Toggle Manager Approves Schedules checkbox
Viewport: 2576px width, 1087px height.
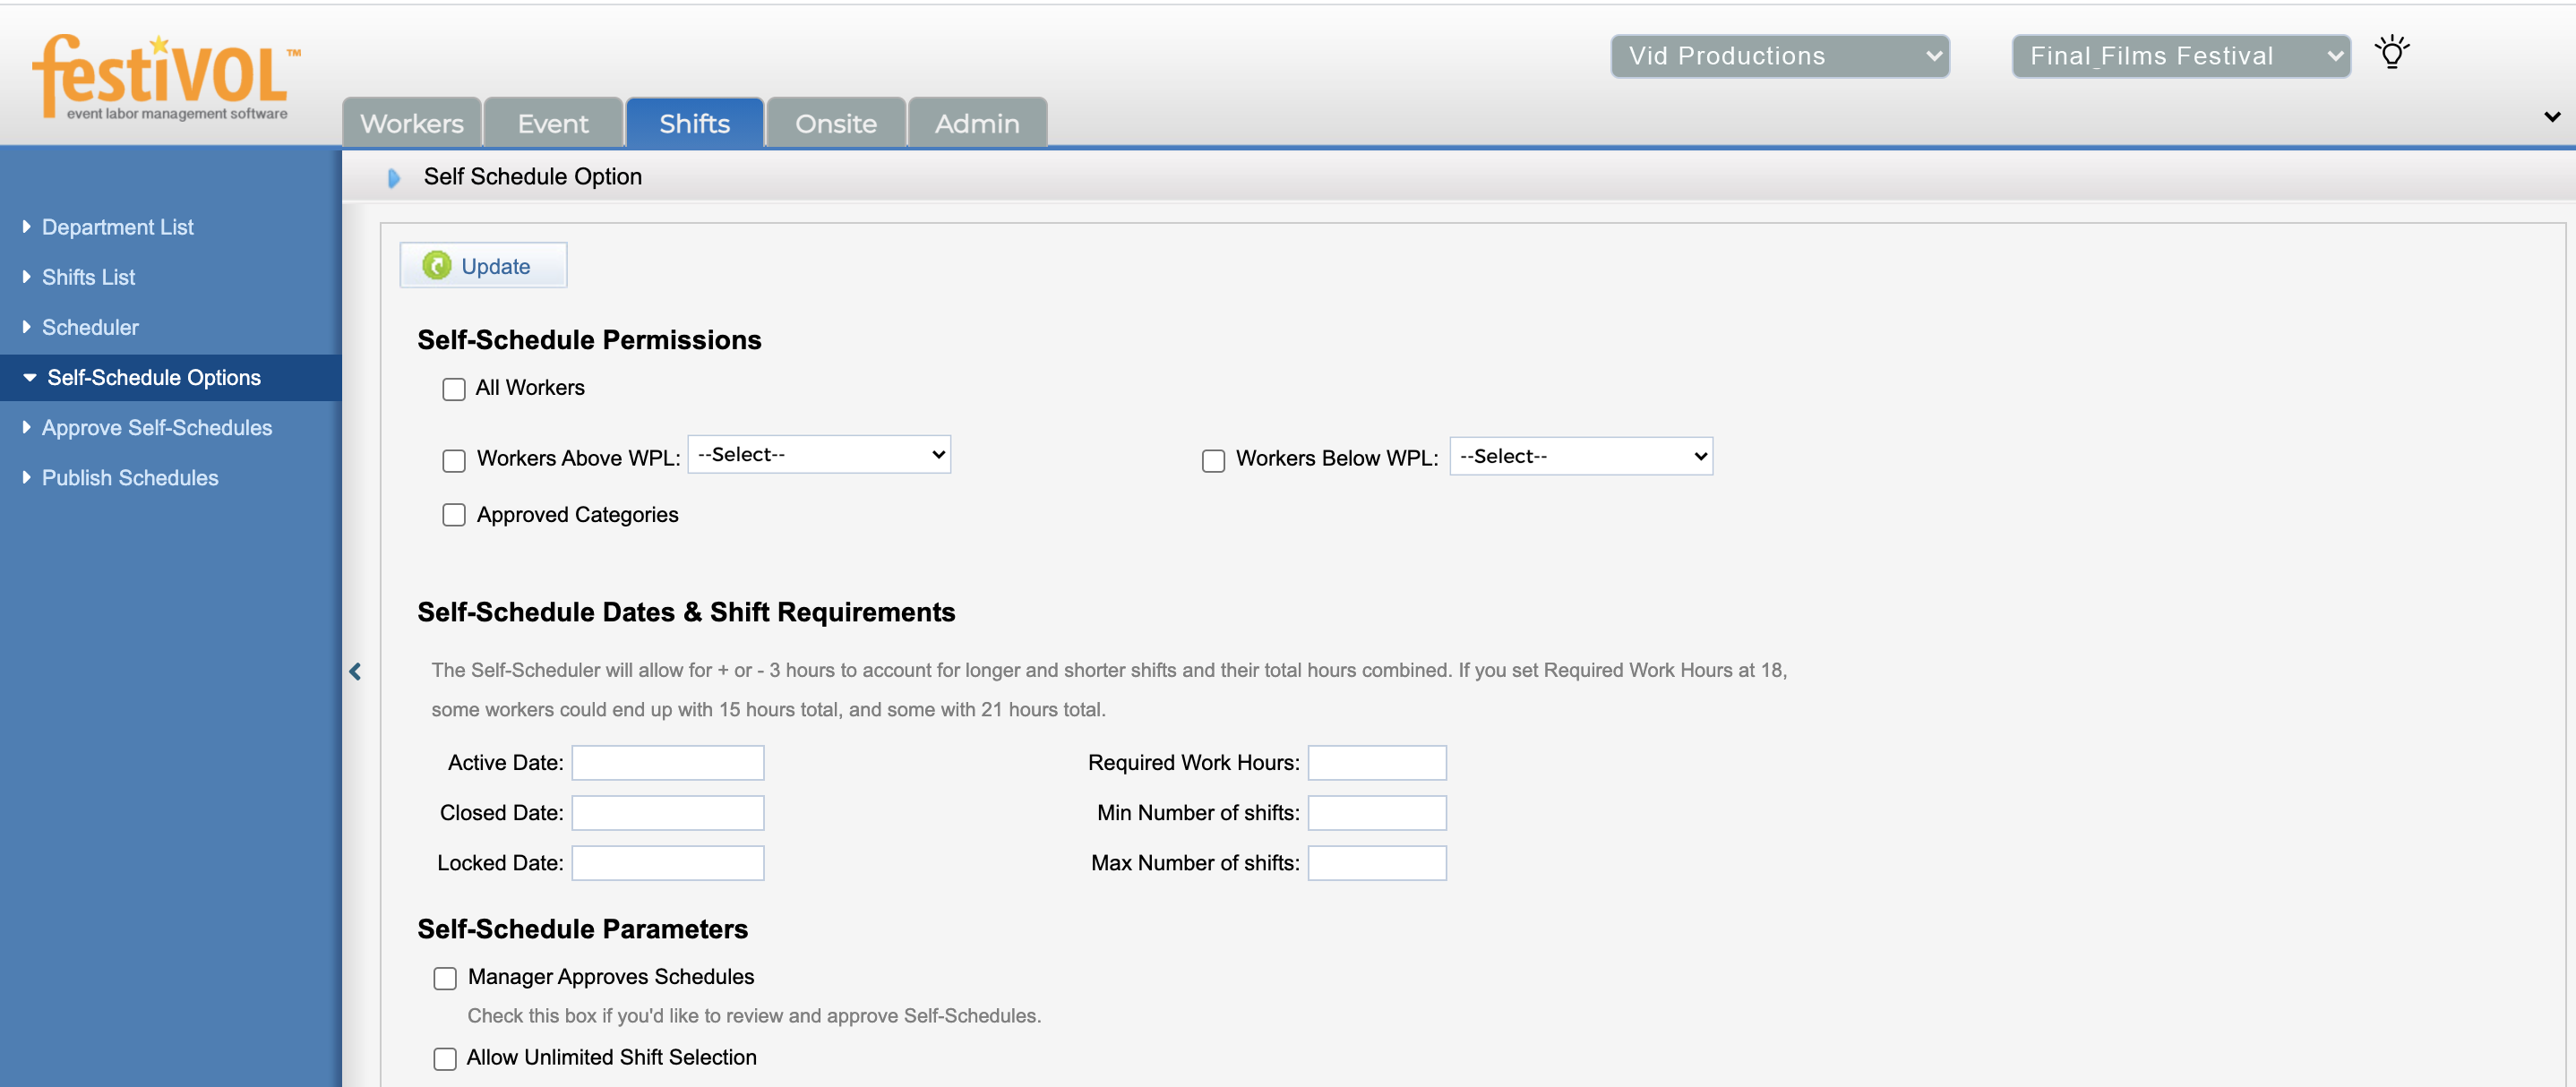pyautogui.click(x=445, y=978)
